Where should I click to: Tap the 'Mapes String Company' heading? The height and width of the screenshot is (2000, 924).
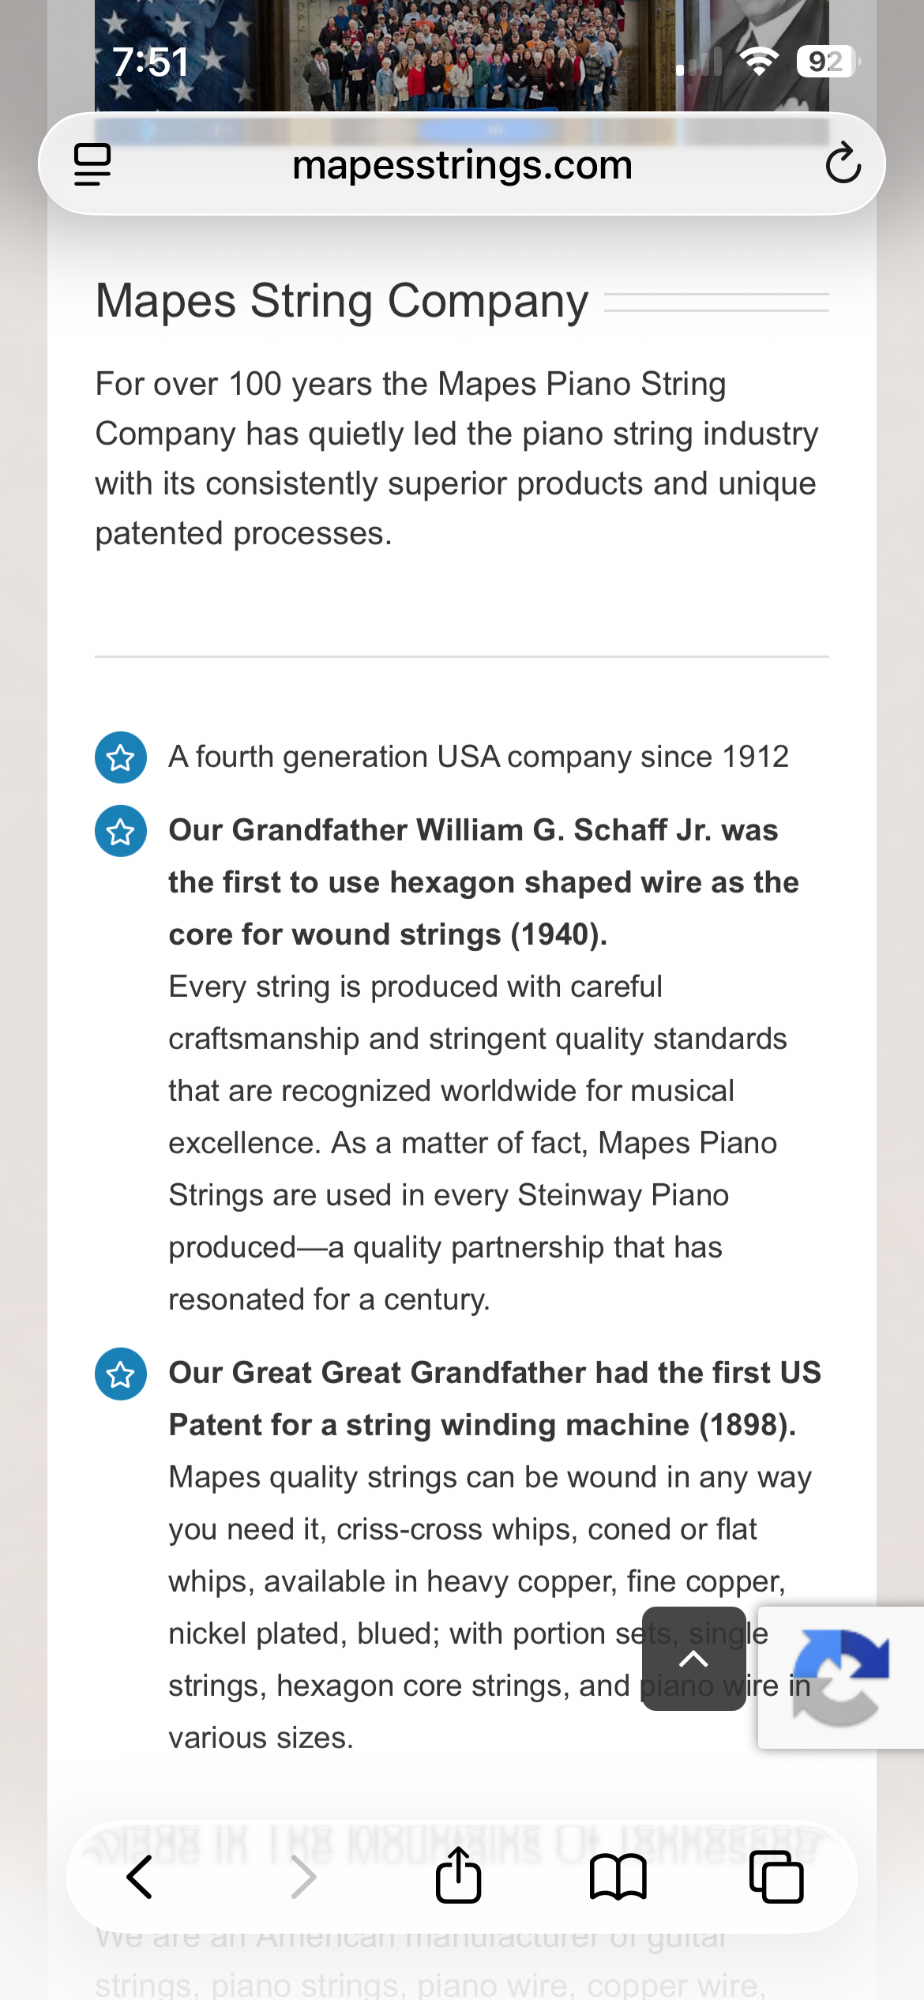342,301
